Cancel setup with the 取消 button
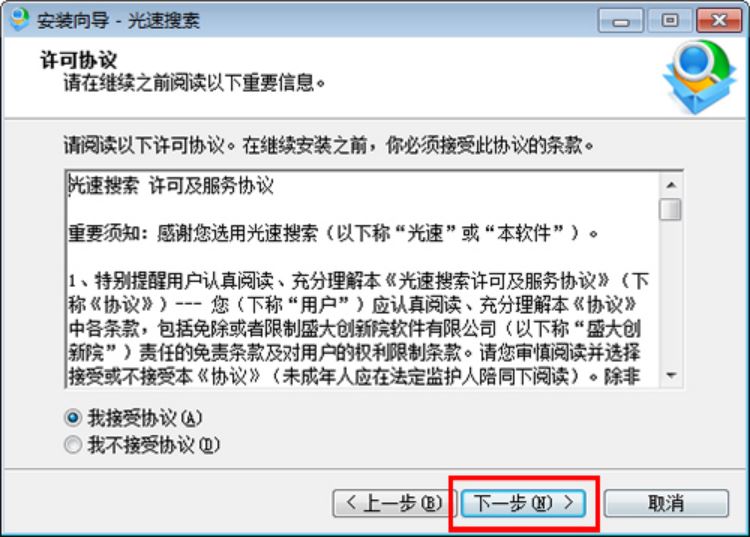This screenshot has width=750, height=537. click(x=666, y=503)
